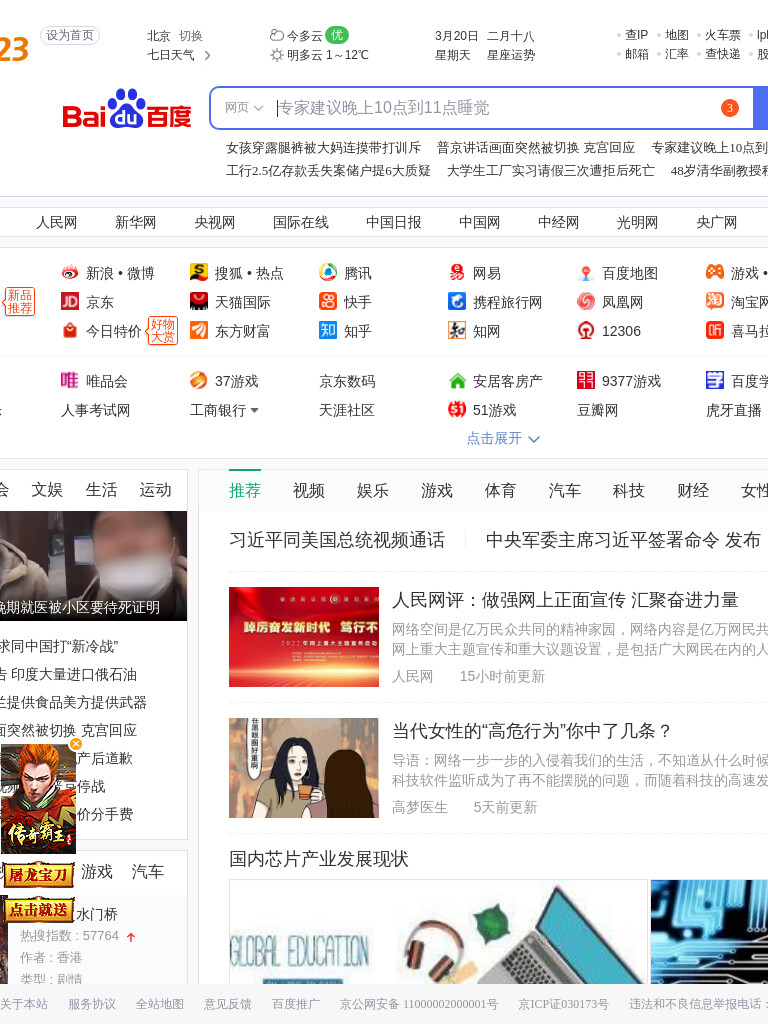768x1024 pixels.
Task: Select the 推荐 feed tab
Action: pyautogui.click(x=245, y=490)
